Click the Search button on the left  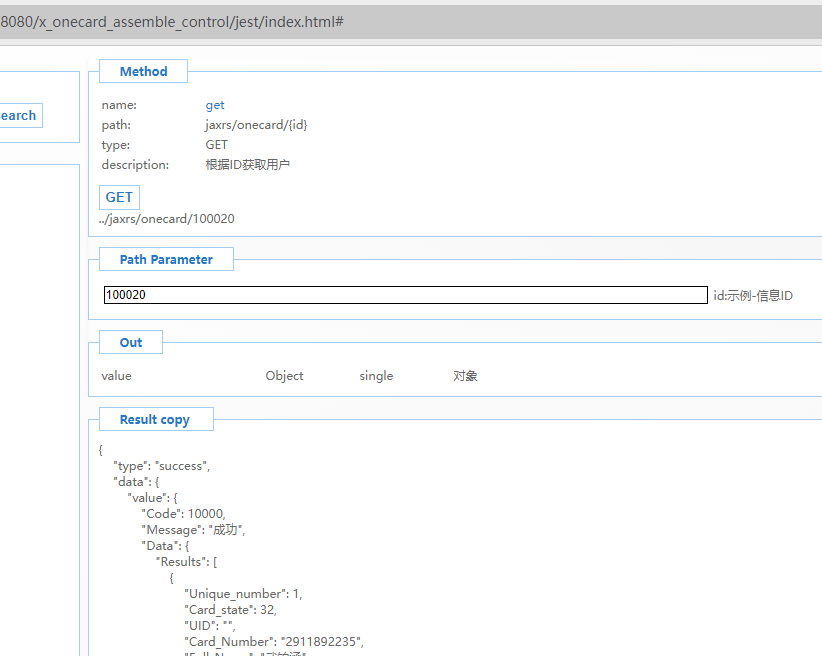pos(19,116)
